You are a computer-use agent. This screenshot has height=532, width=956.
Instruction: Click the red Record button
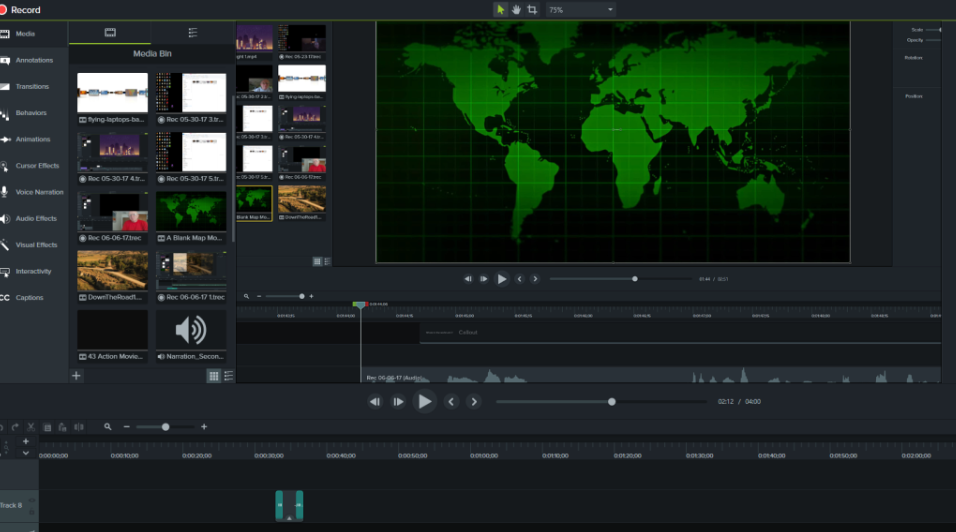tap(20, 10)
